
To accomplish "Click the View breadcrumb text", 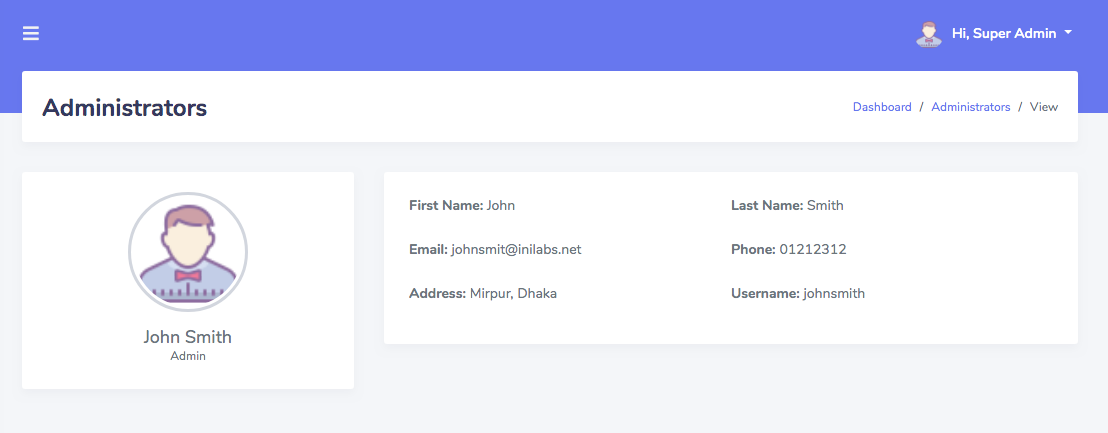I will click(x=1044, y=107).
